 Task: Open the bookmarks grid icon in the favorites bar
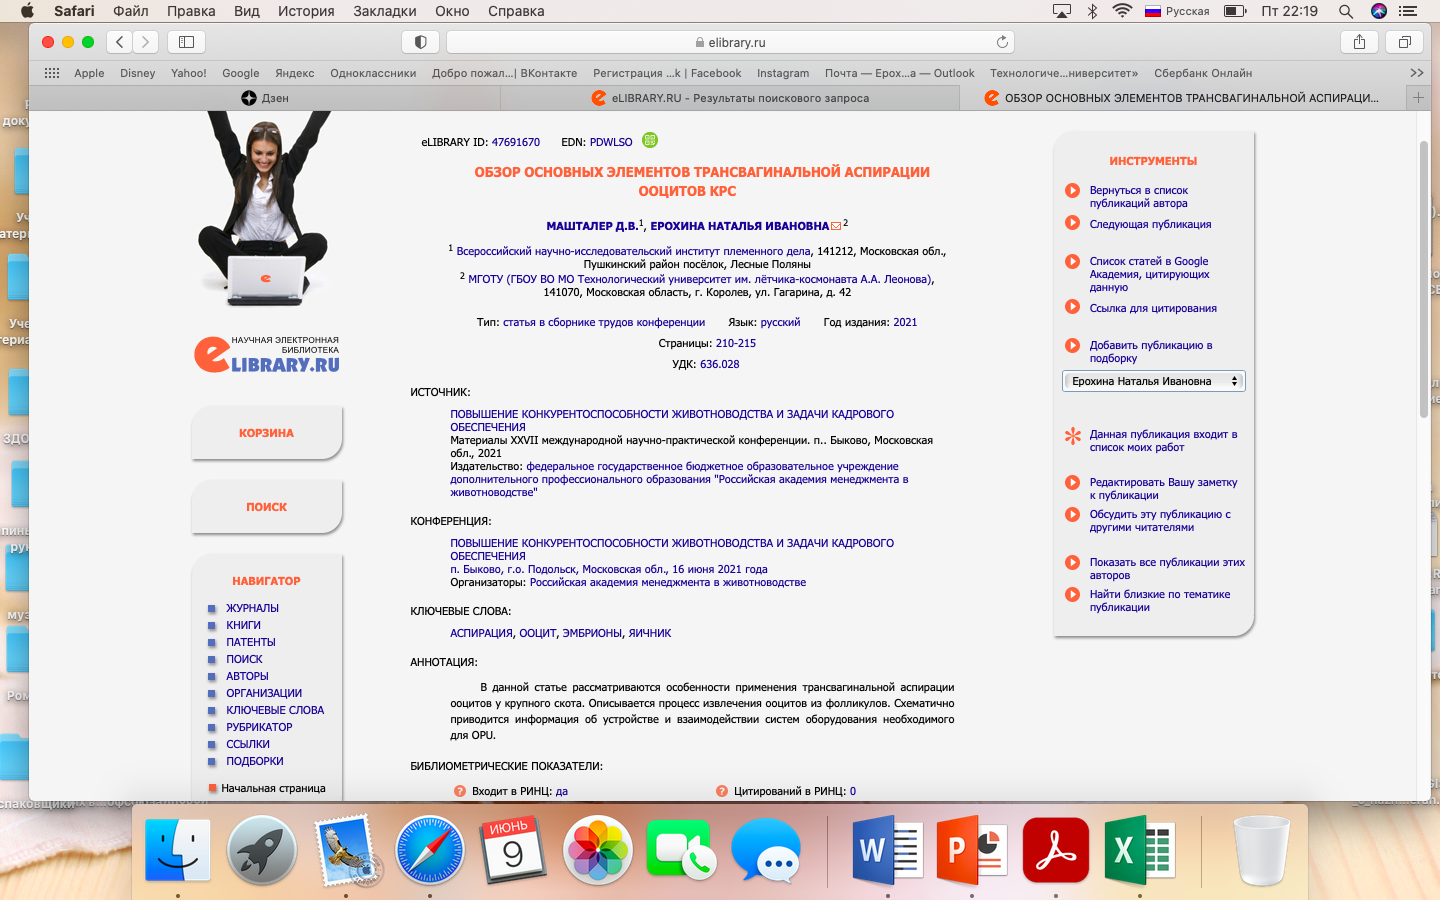(52, 73)
